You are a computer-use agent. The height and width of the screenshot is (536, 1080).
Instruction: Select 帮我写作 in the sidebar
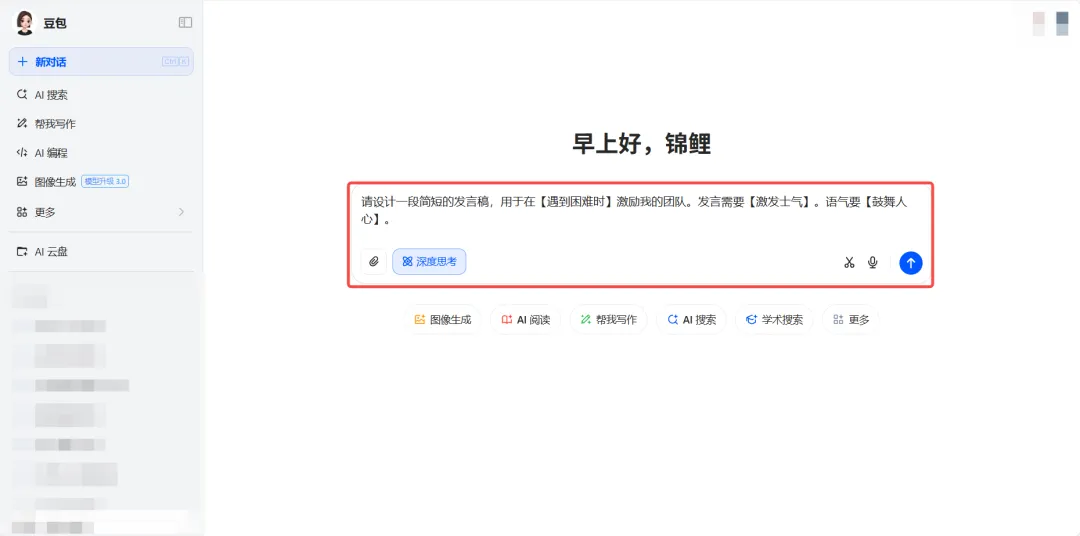pyautogui.click(x=54, y=124)
